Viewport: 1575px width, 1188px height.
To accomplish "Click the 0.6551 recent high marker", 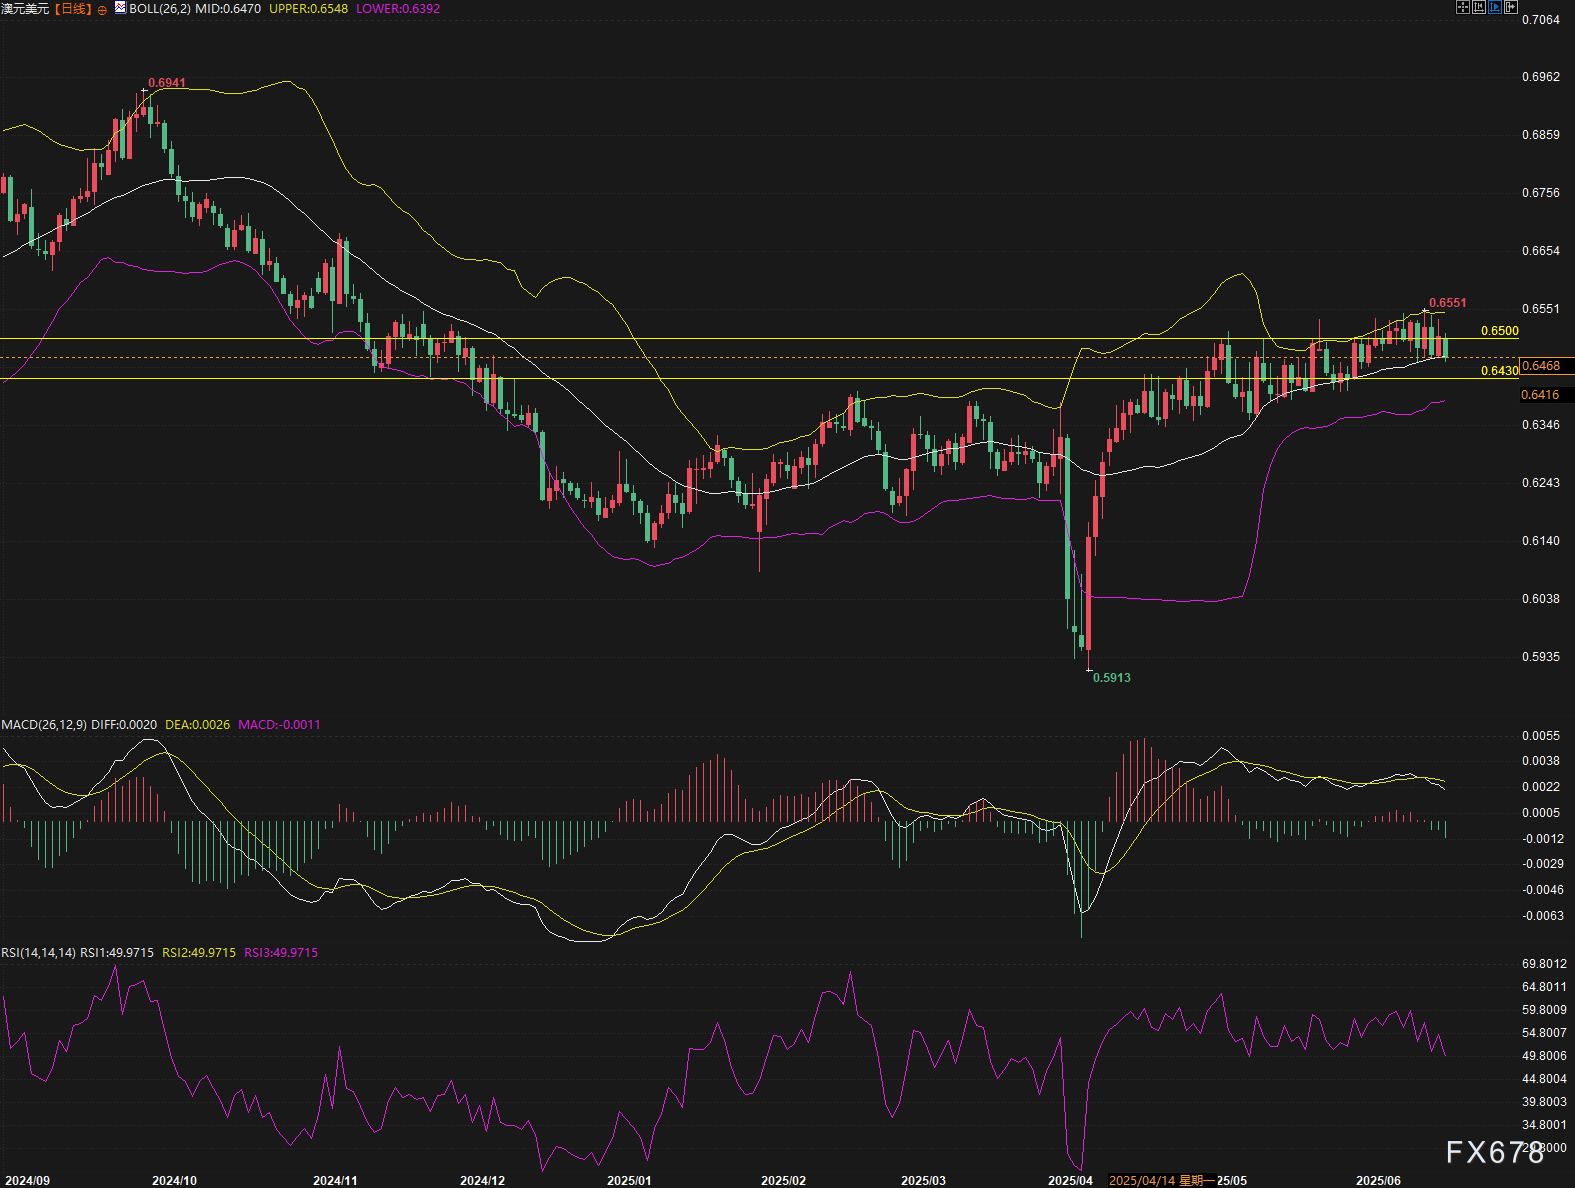I will click(1447, 303).
